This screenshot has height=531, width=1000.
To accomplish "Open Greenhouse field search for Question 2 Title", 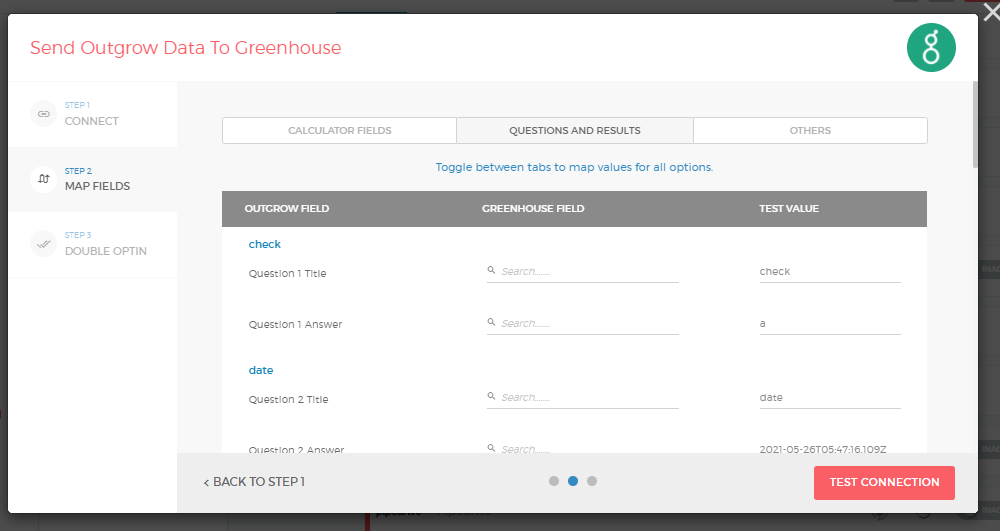I will [x=582, y=398].
